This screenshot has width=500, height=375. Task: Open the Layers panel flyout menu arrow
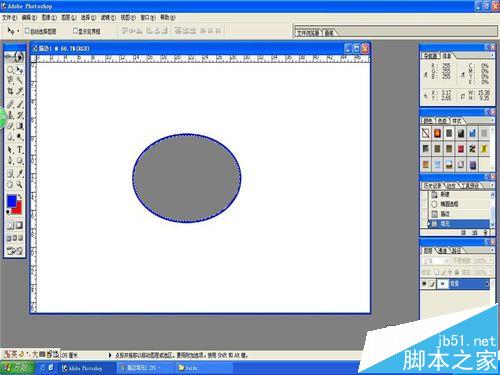point(492,250)
